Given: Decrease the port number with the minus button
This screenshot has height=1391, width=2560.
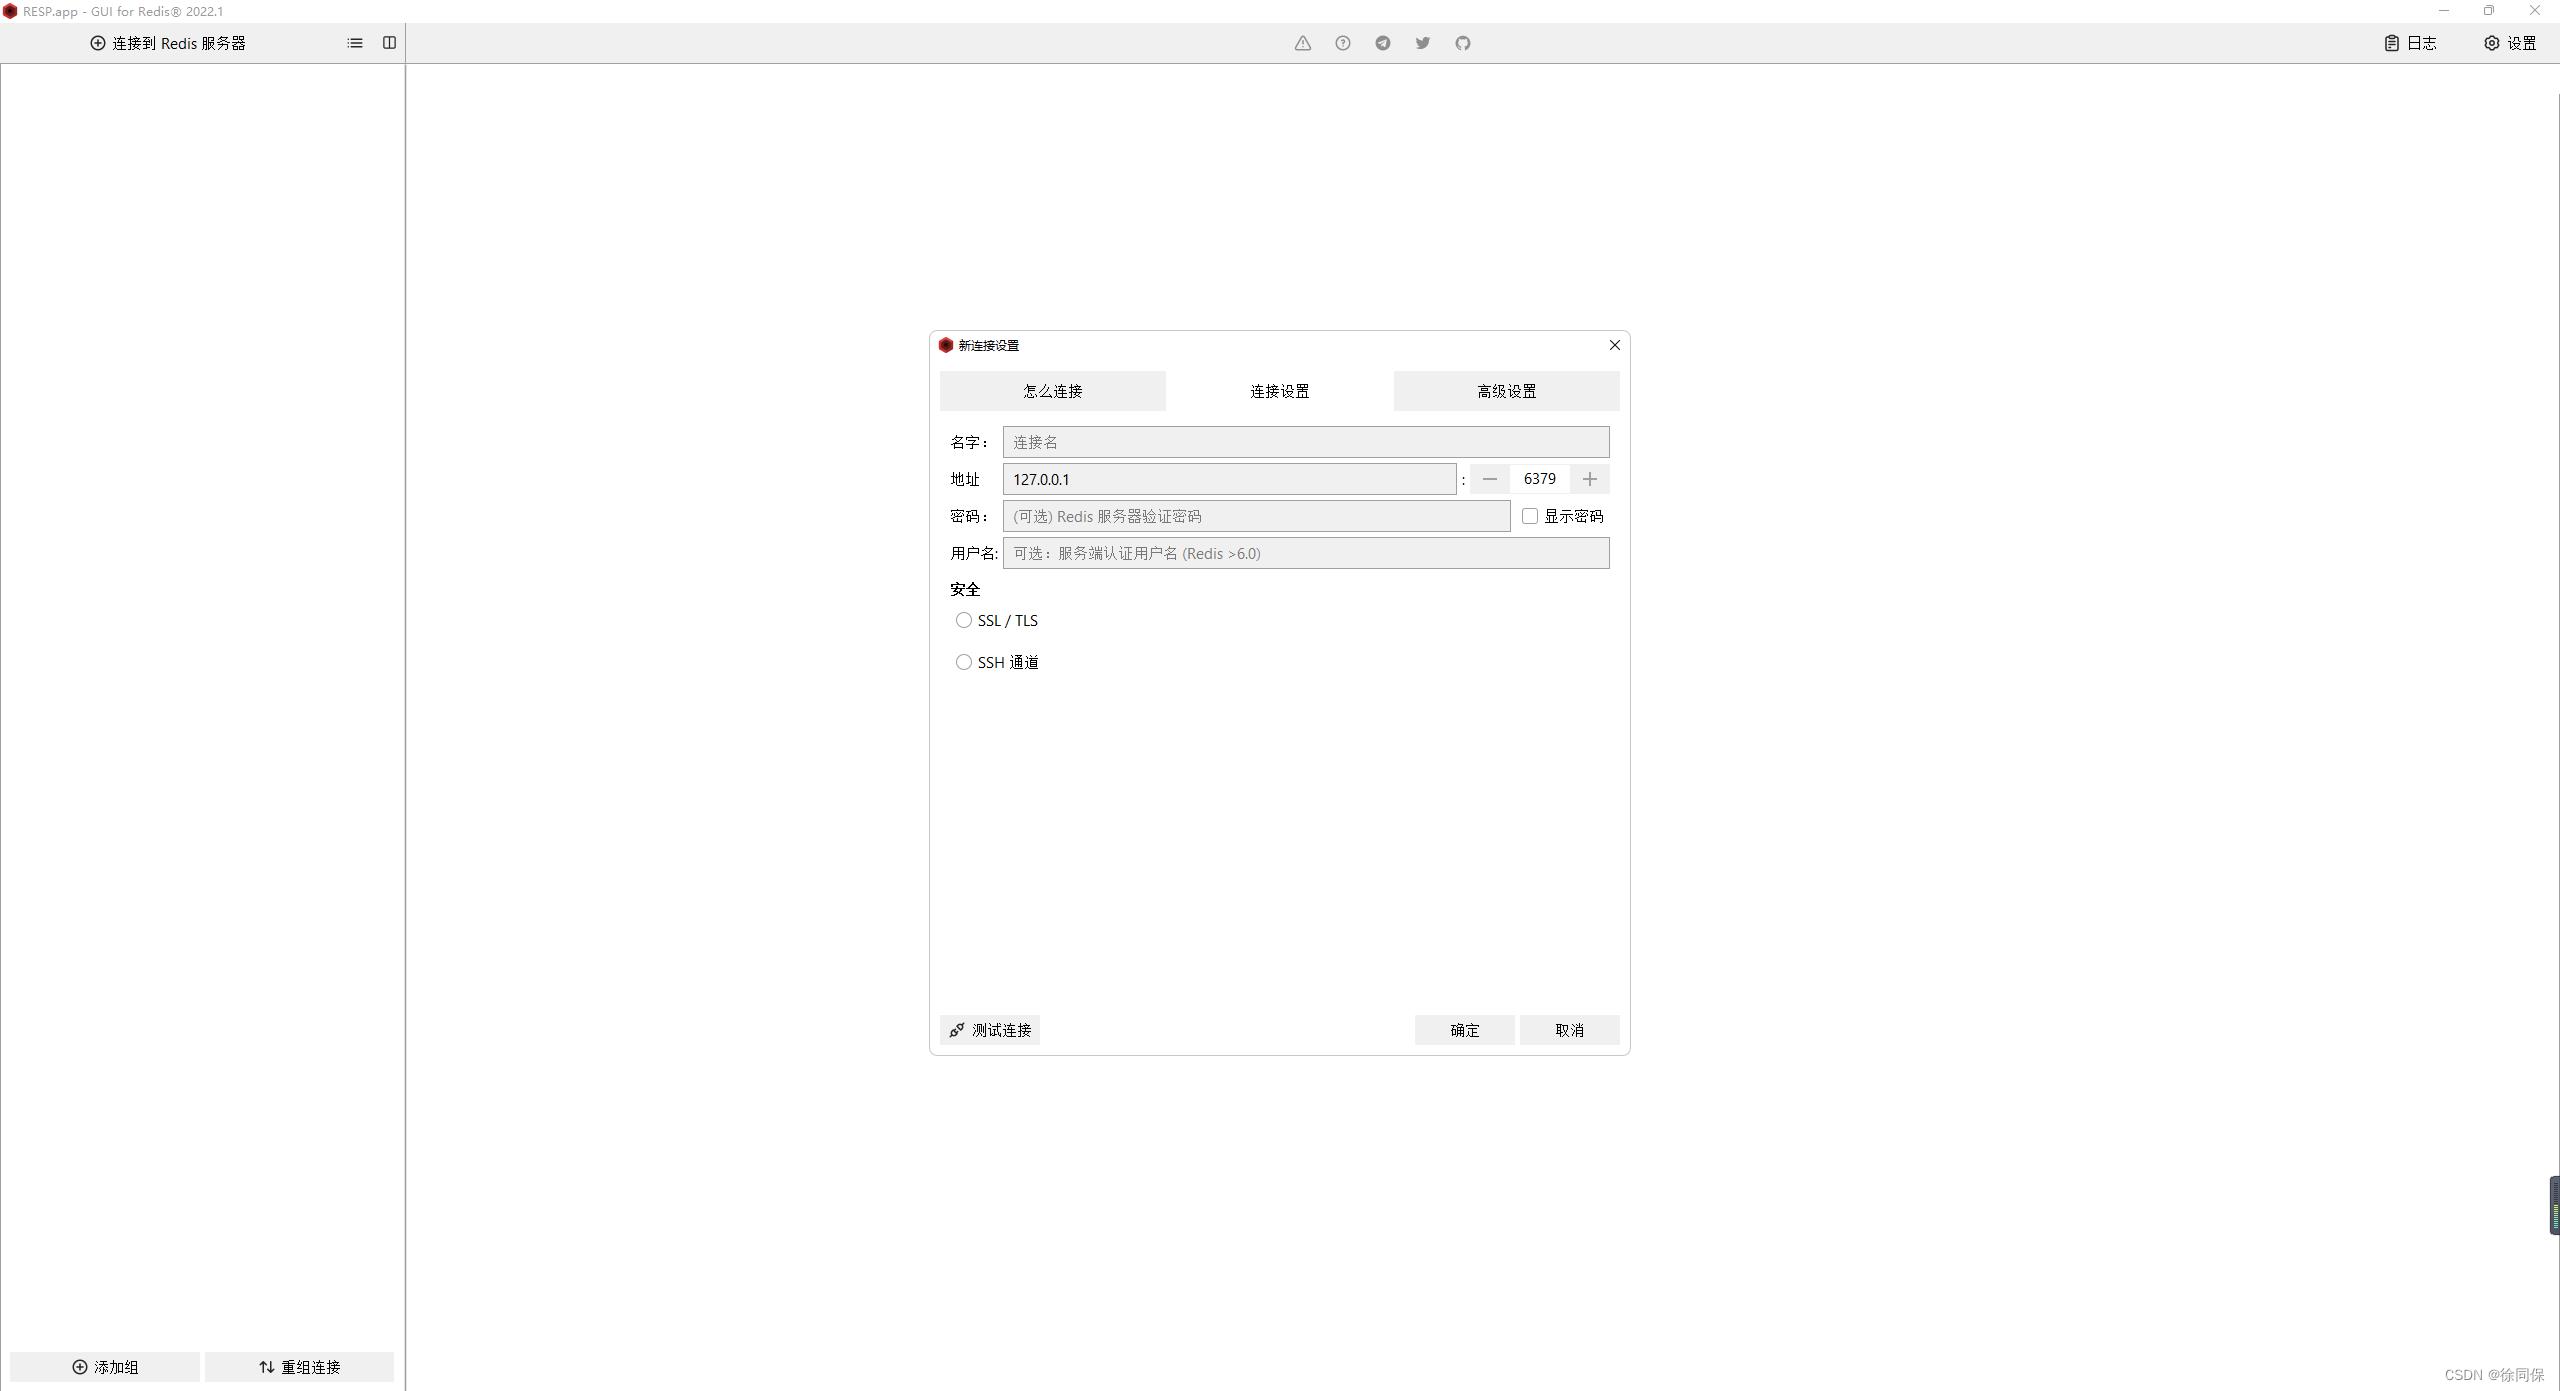Looking at the screenshot, I should coord(1489,479).
